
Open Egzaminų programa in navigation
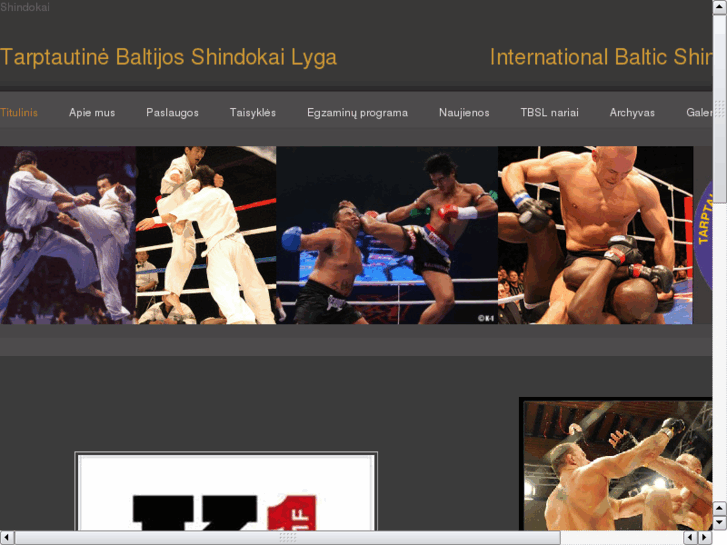pyautogui.click(x=357, y=113)
